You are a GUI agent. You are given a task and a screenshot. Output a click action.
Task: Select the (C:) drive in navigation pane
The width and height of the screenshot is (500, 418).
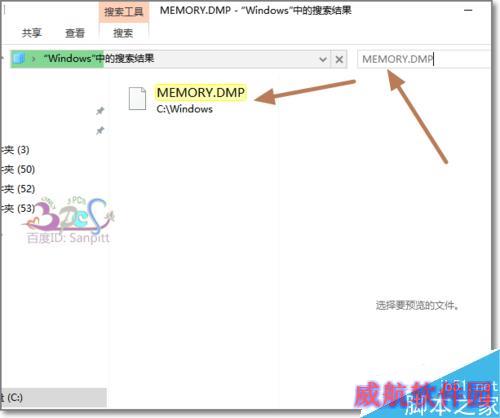pyautogui.click(x=53, y=397)
